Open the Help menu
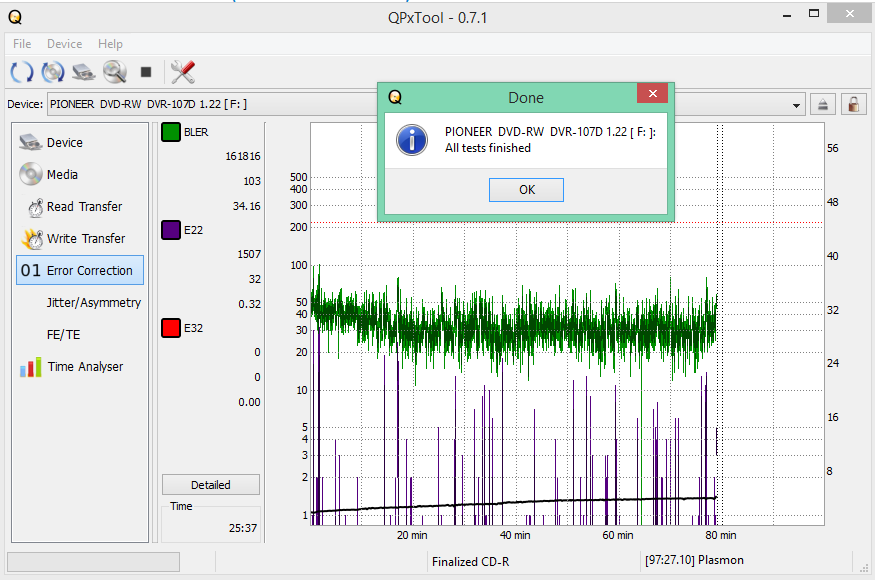Image resolution: width=875 pixels, height=580 pixels. tap(110, 44)
